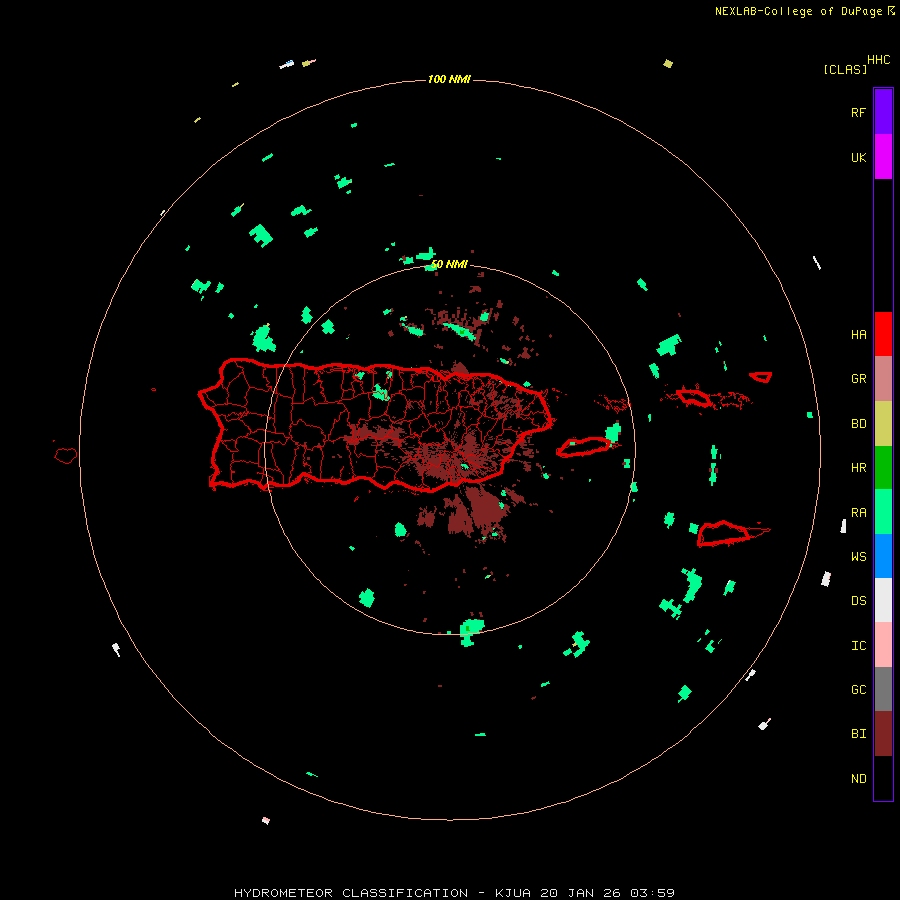Click the RA light green legend swatch
The height and width of the screenshot is (900, 900).
tap(883, 512)
